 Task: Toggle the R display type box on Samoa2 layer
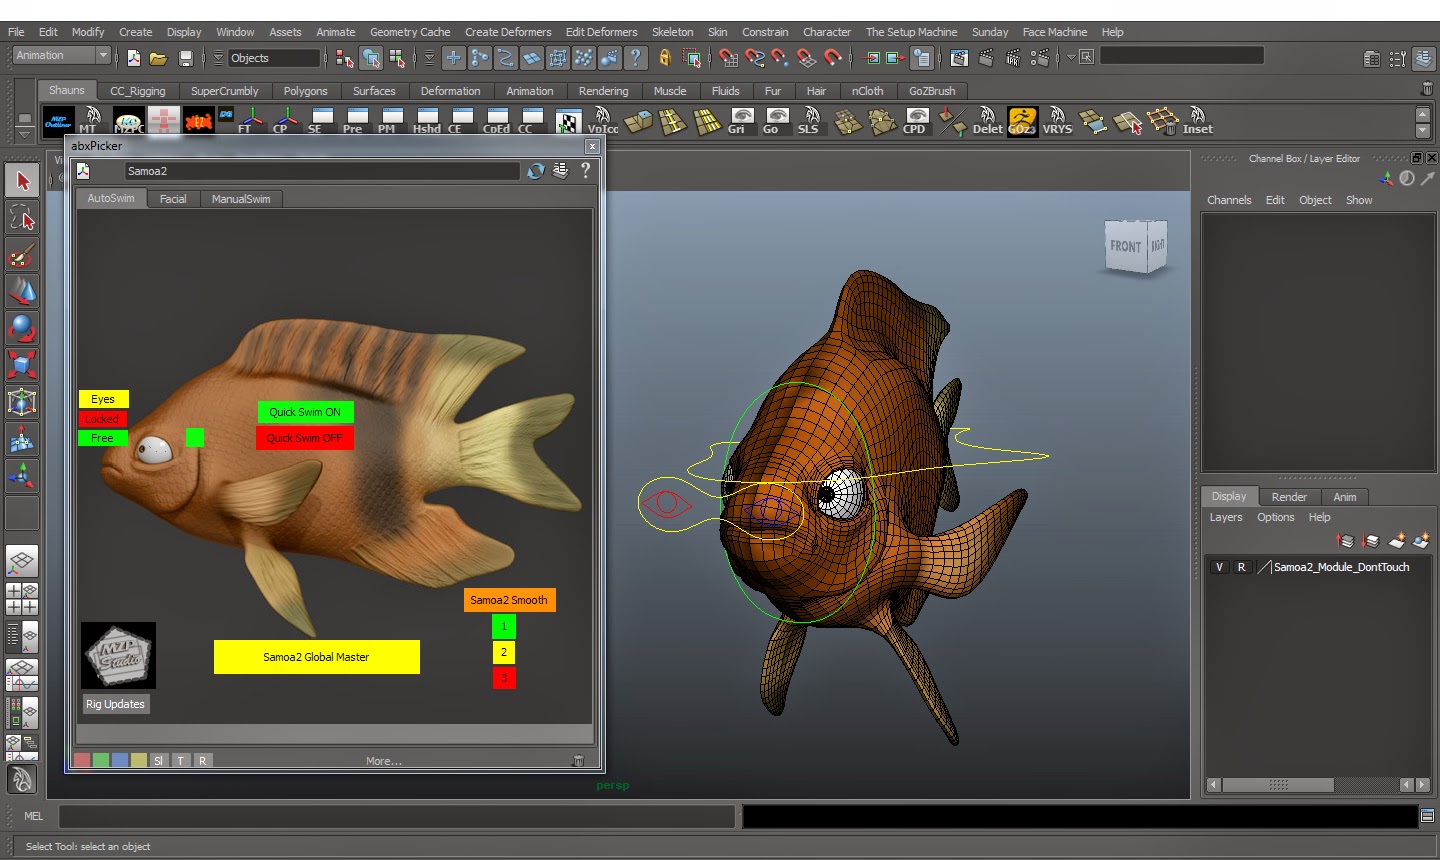[1241, 567]
